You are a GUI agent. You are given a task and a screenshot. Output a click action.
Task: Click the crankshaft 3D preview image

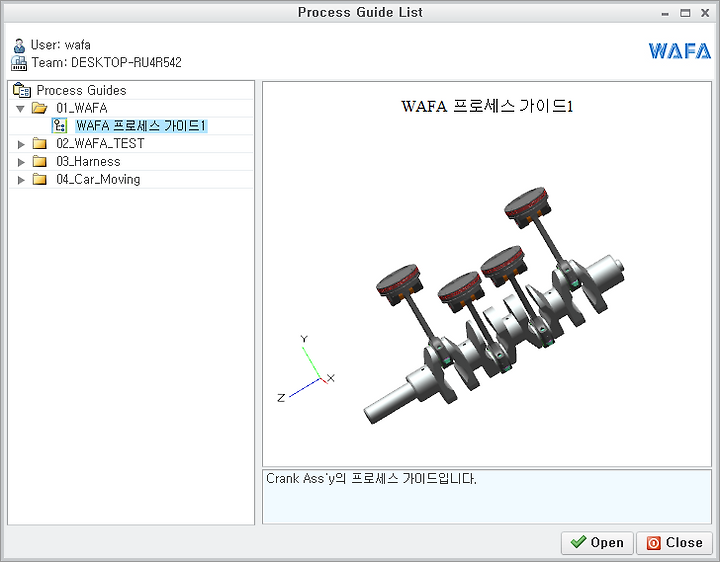(495, 306)
